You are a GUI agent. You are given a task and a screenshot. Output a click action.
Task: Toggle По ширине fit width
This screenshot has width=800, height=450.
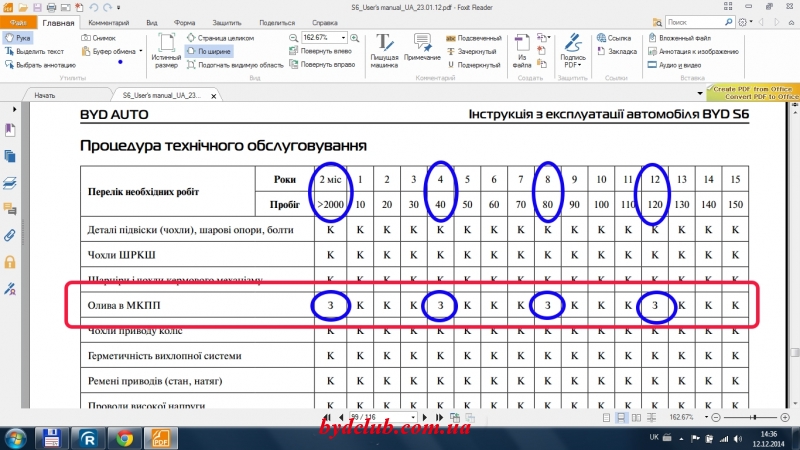coord(209,52)
